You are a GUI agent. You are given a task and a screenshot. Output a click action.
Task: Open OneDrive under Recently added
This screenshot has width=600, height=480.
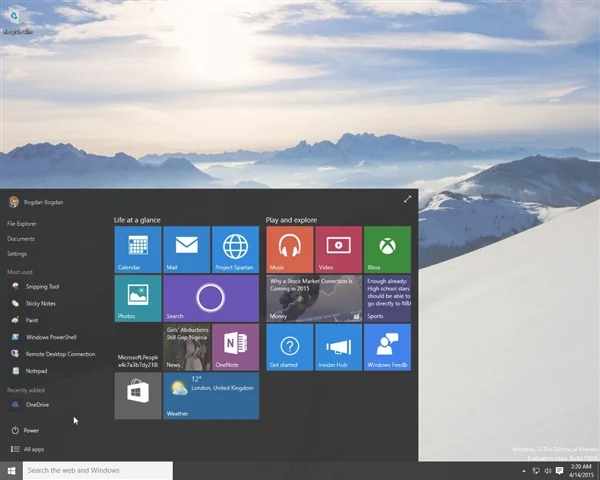[30, 405]
